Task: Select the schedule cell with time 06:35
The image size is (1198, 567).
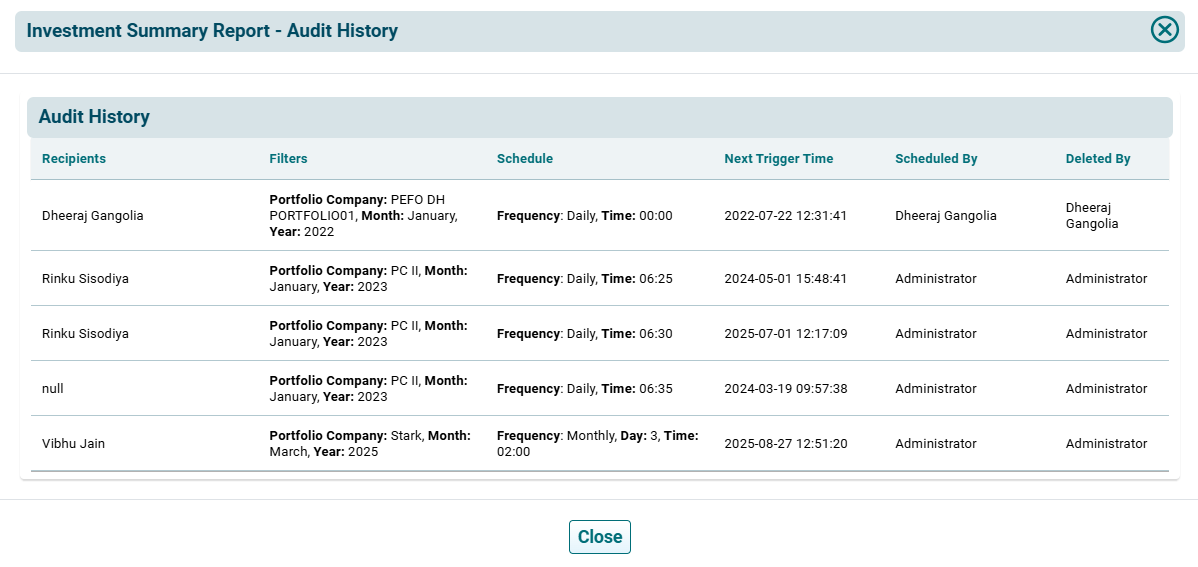Action: [584, 389]
